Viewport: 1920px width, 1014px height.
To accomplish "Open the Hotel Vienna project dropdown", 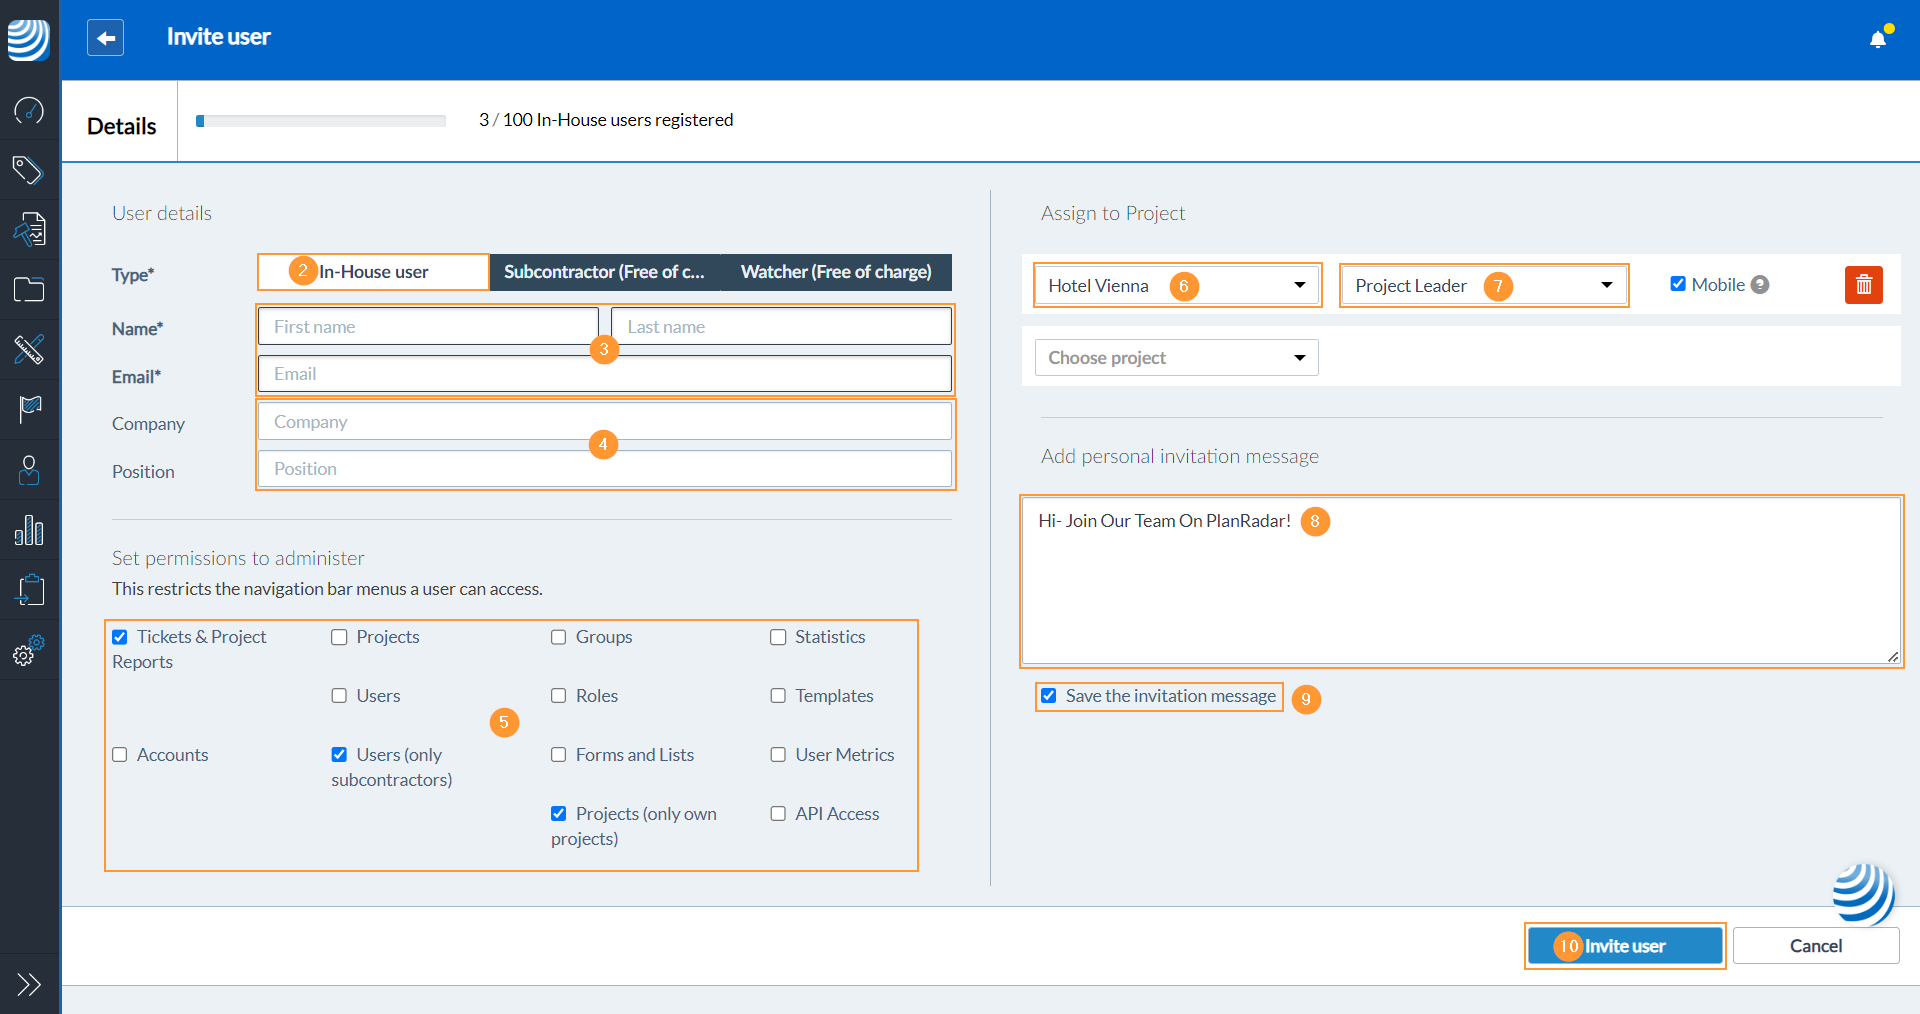I will click(1176, 286).
